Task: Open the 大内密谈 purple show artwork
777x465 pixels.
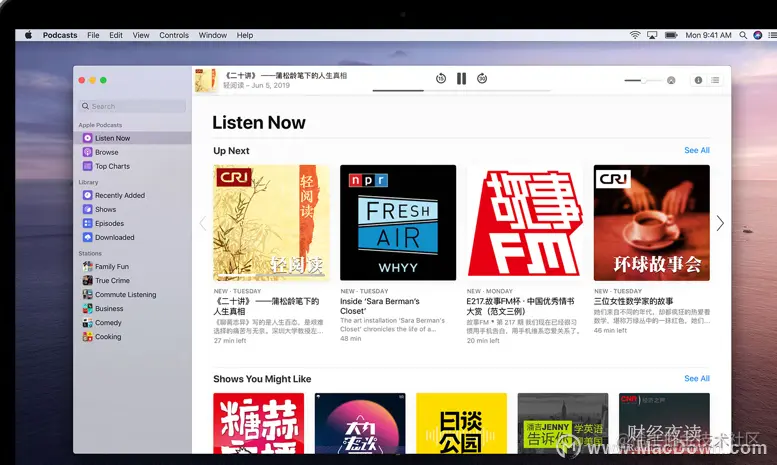Action: (360, 423)
